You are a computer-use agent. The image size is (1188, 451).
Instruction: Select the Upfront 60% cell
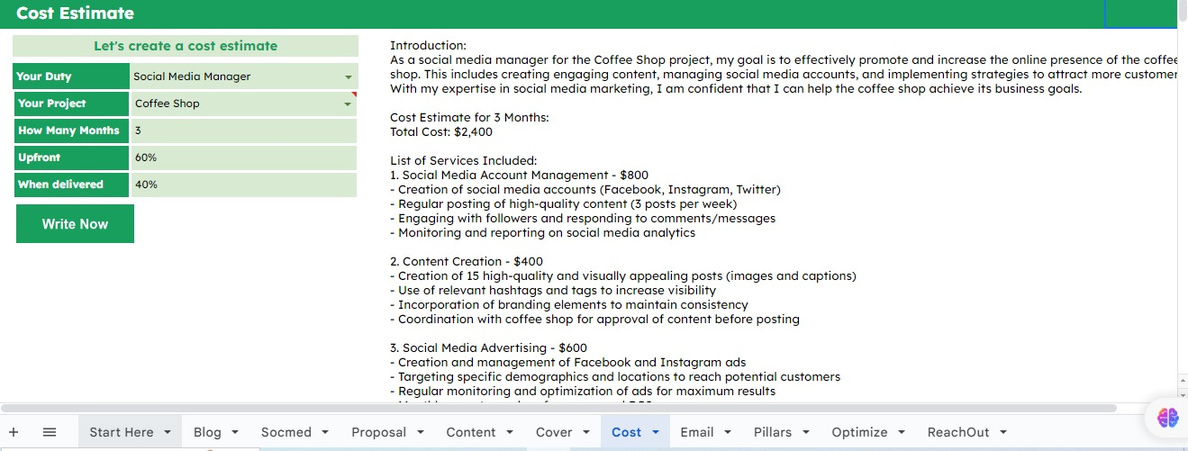[244, 158]
